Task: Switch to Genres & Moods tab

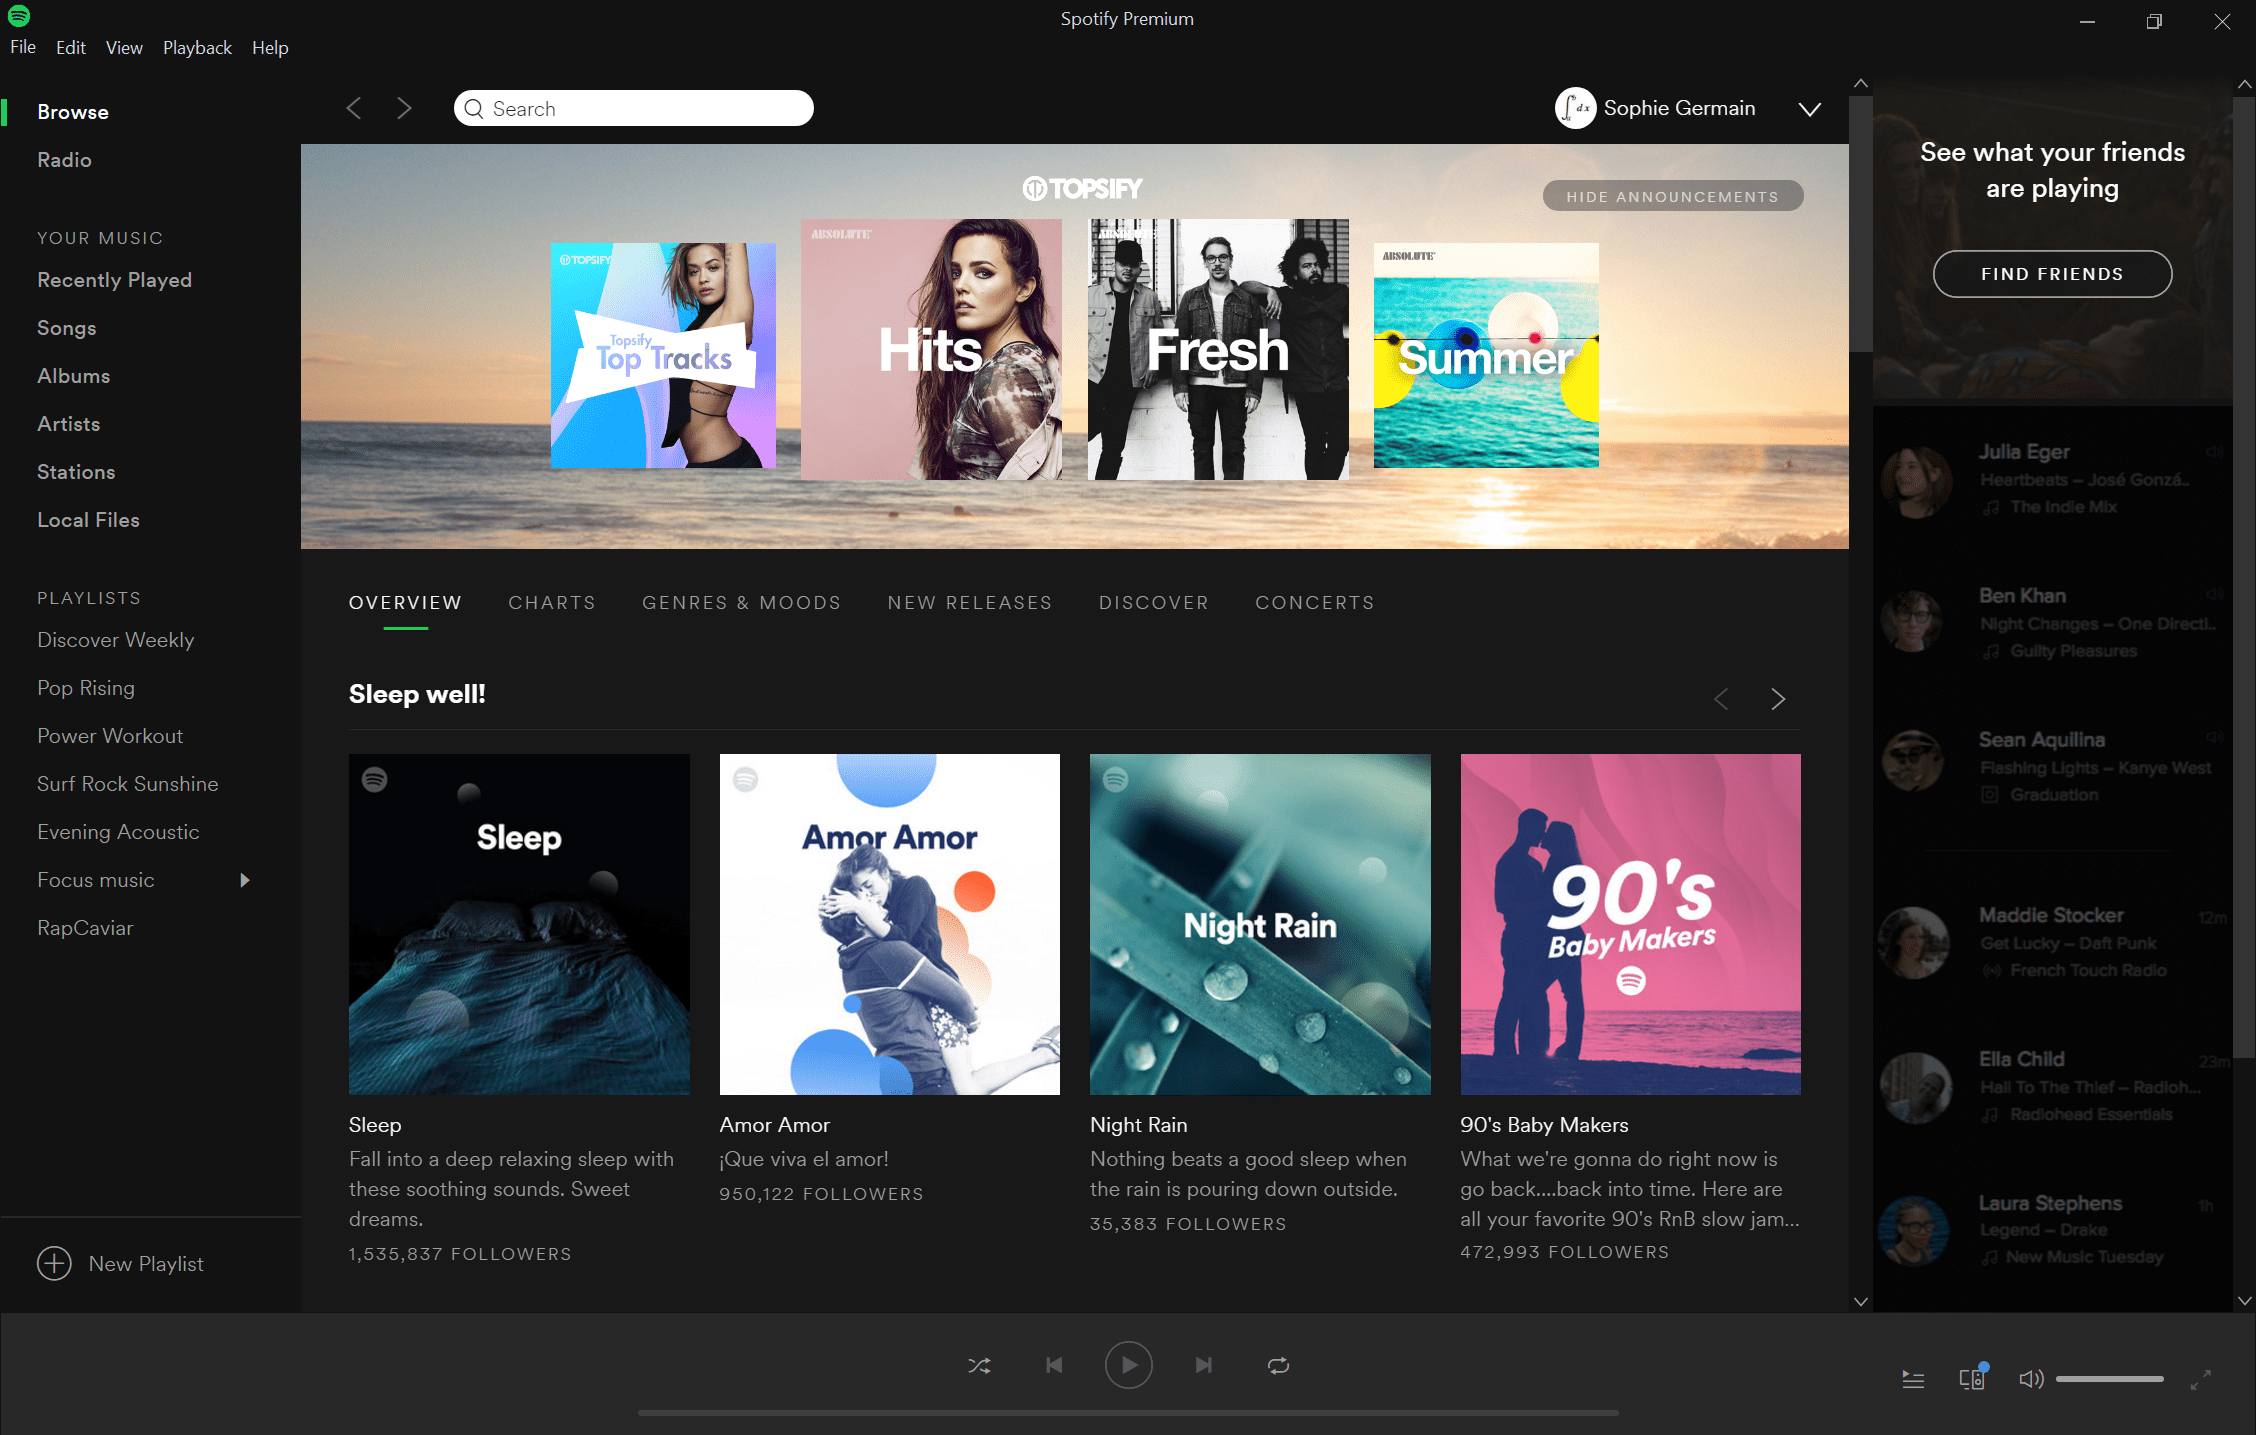Action: click(x=742, y=603)
